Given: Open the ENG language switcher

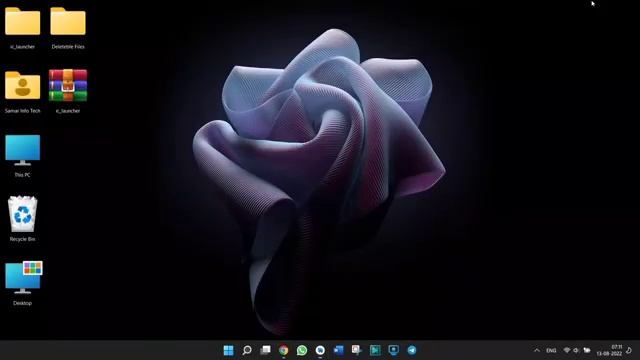Looking at the screenshot, I should tap(551, 351).
